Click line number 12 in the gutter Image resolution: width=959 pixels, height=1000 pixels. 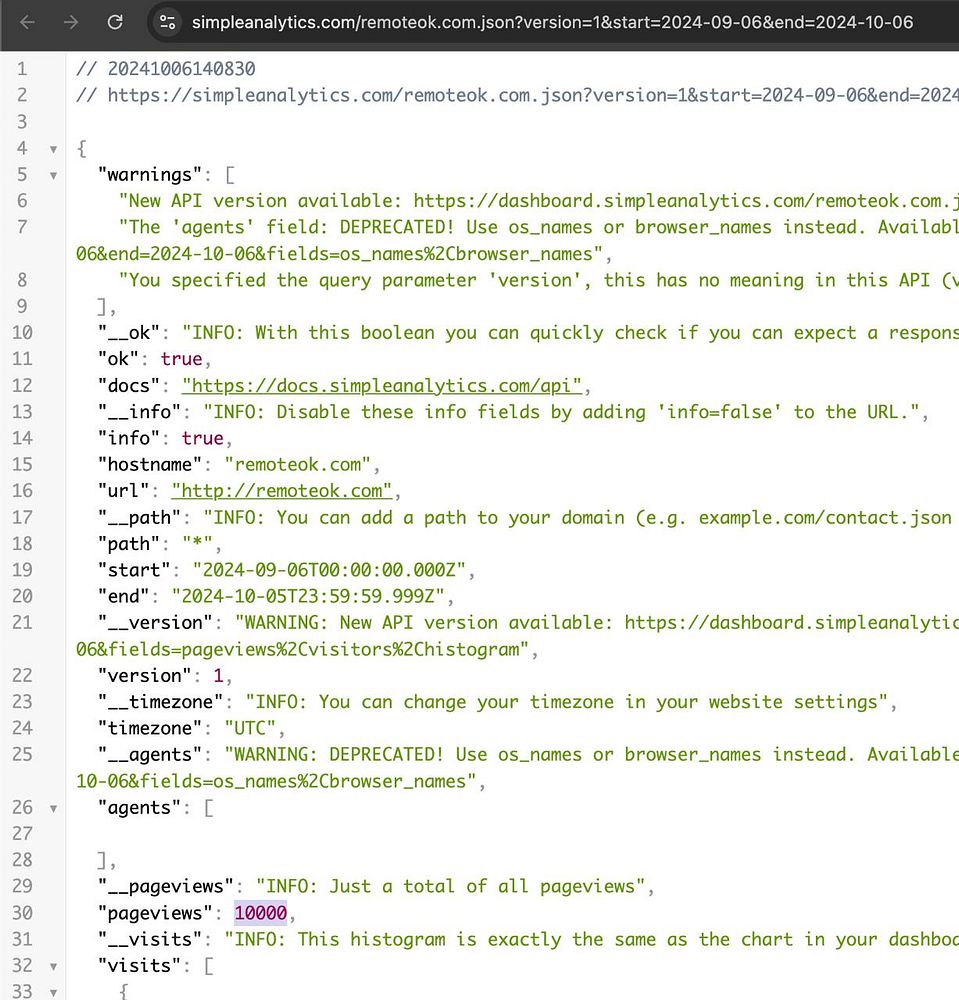tap(22, 386)
